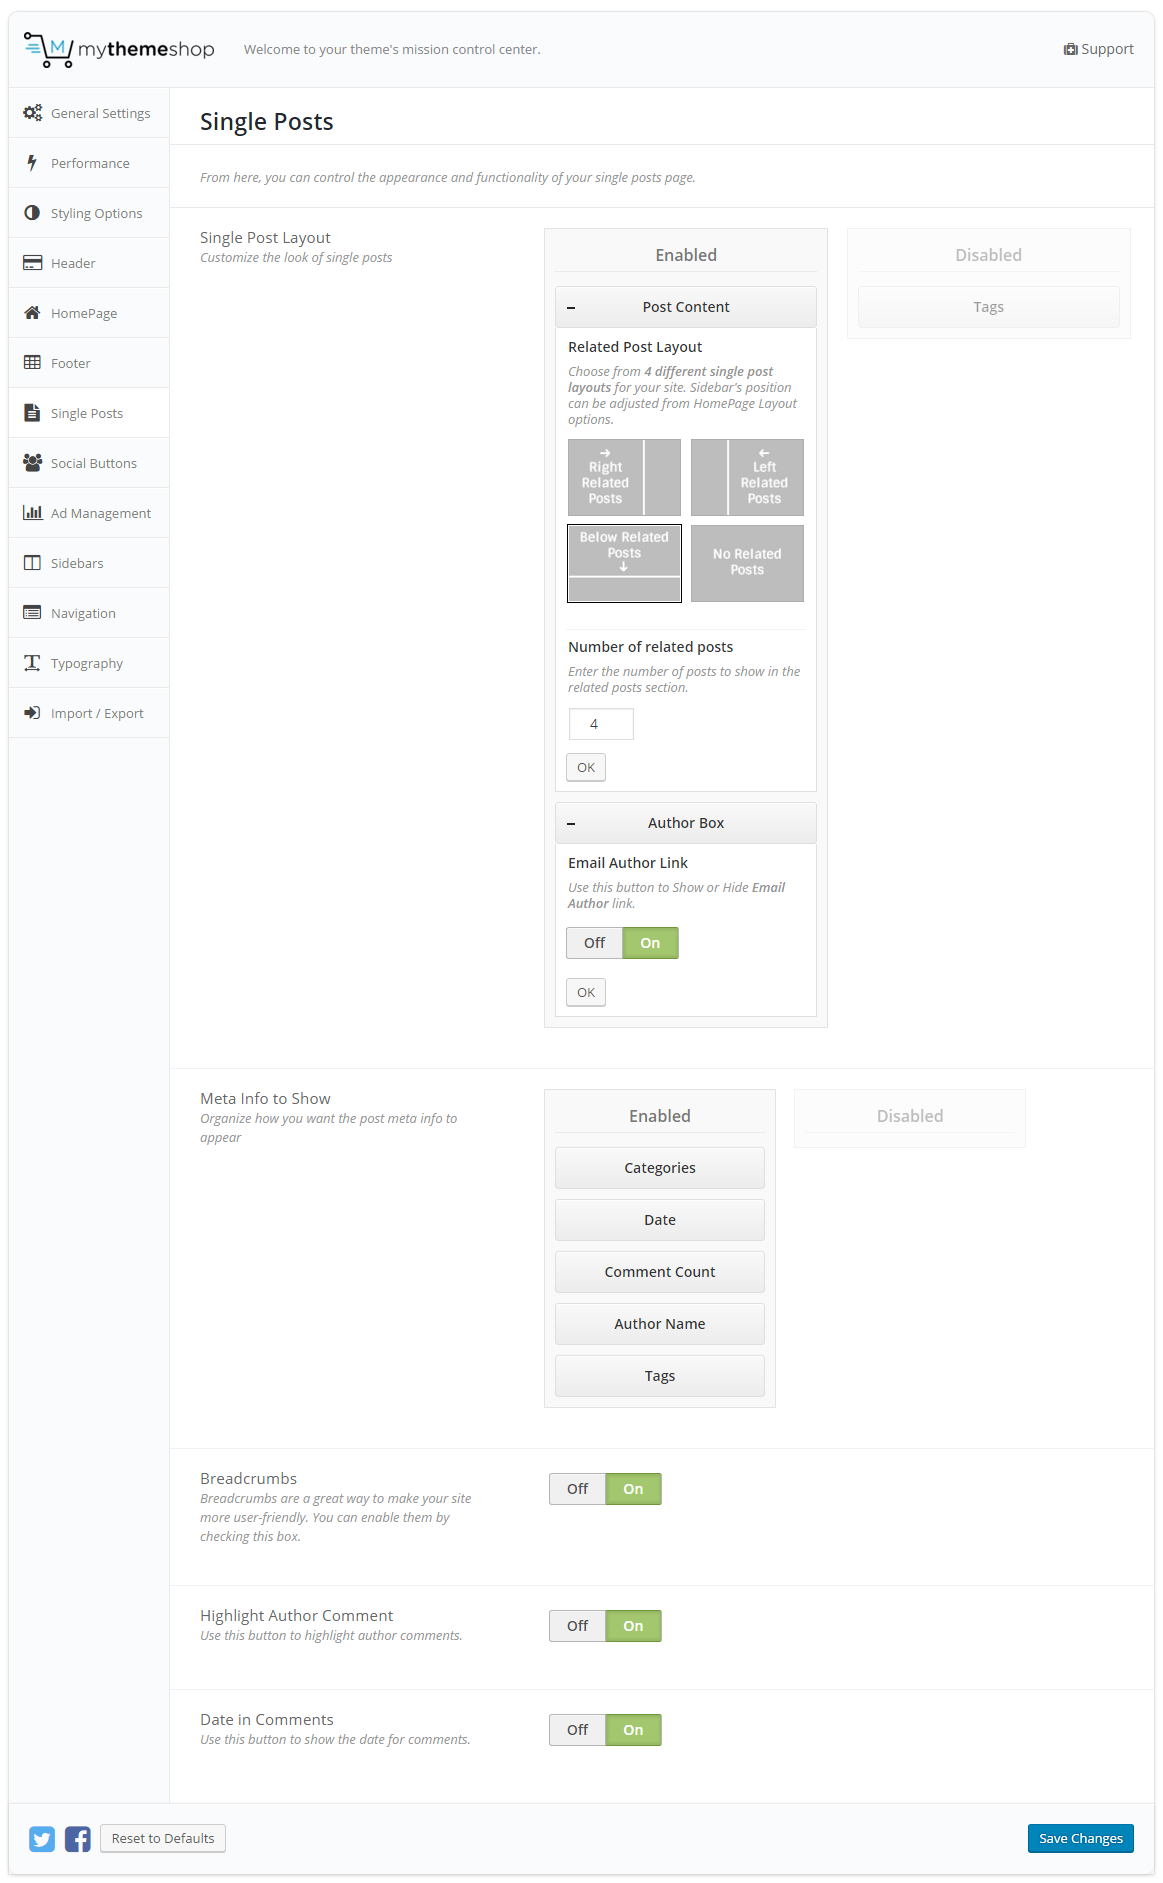Collapse the Author Box section

click(571, 824)
